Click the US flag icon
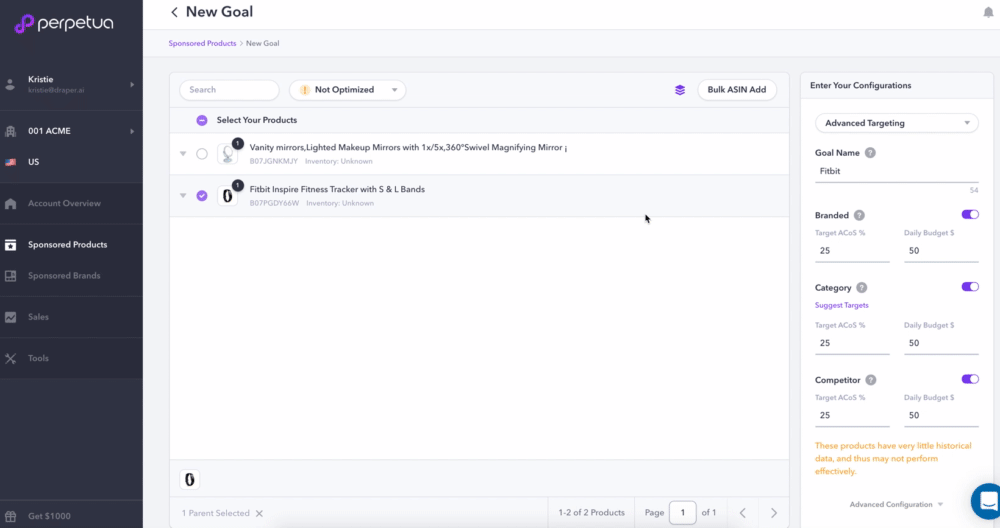Image resolution: width=1000 pixels, height=528 pixels. [10, 162]
